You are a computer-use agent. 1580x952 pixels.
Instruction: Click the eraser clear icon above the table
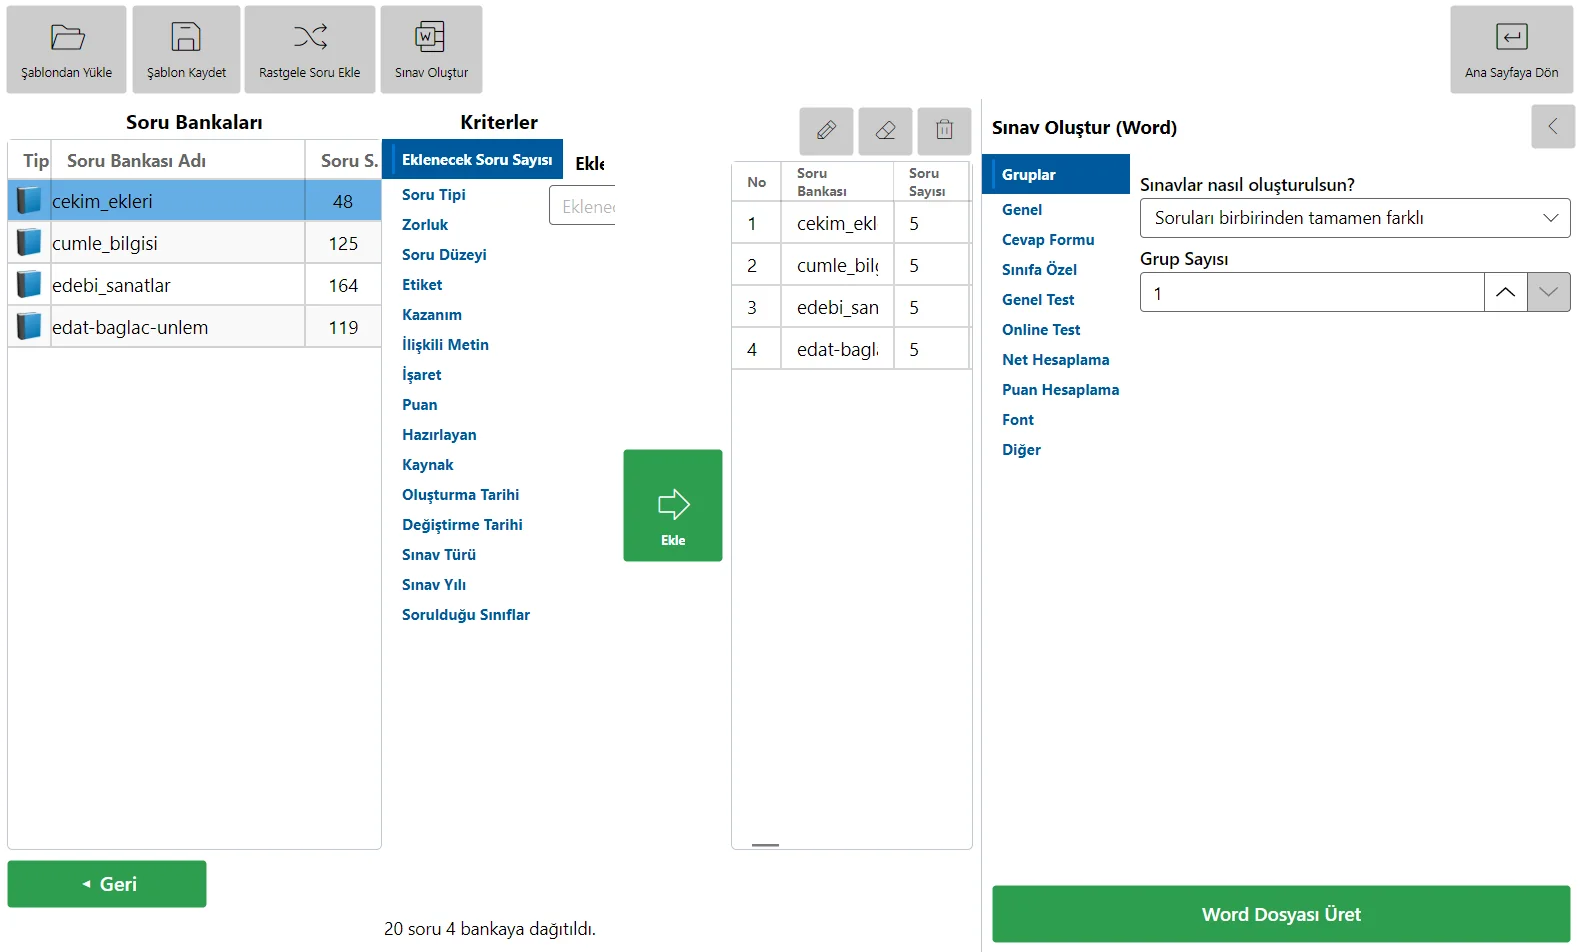tap(885, 130)
